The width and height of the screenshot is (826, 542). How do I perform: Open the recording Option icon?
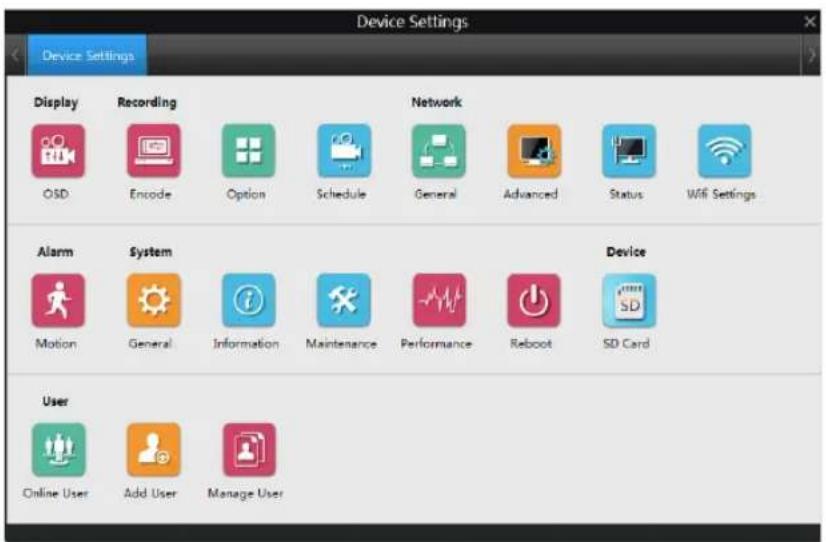pyautogui.click(x=248, y=151)
